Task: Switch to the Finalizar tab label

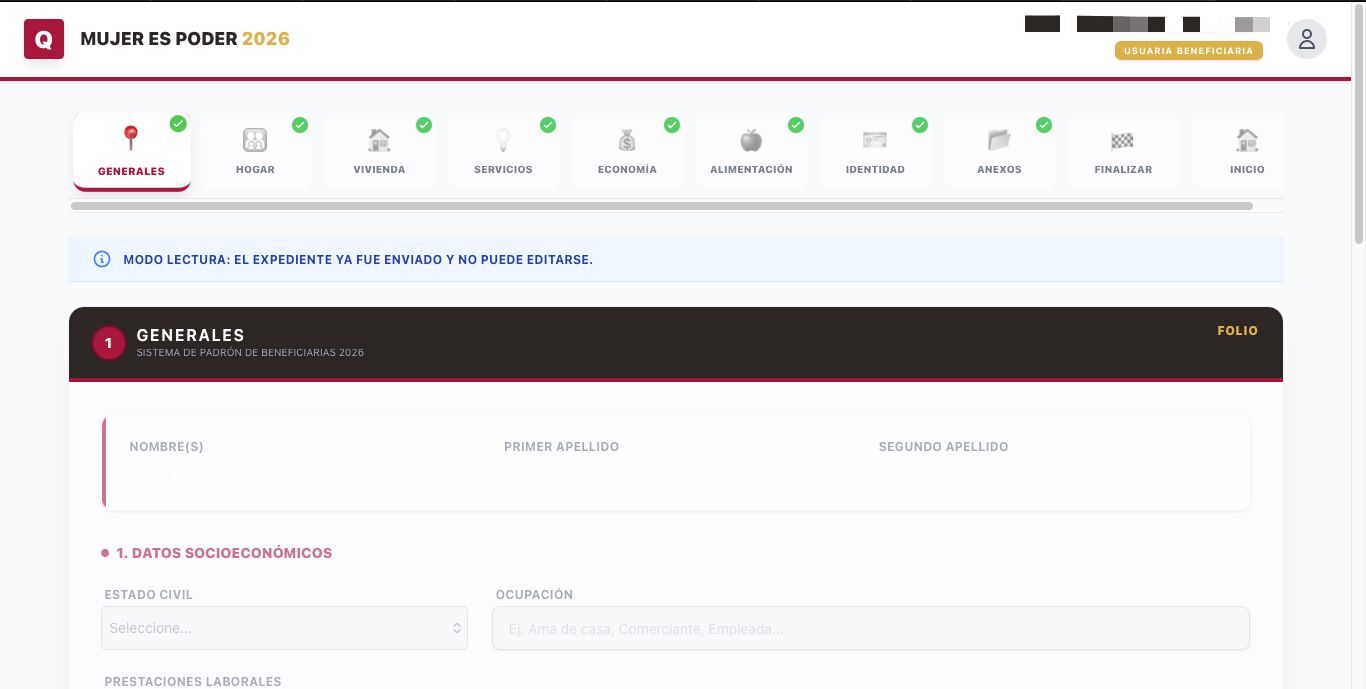Action: click(1123, 170)
